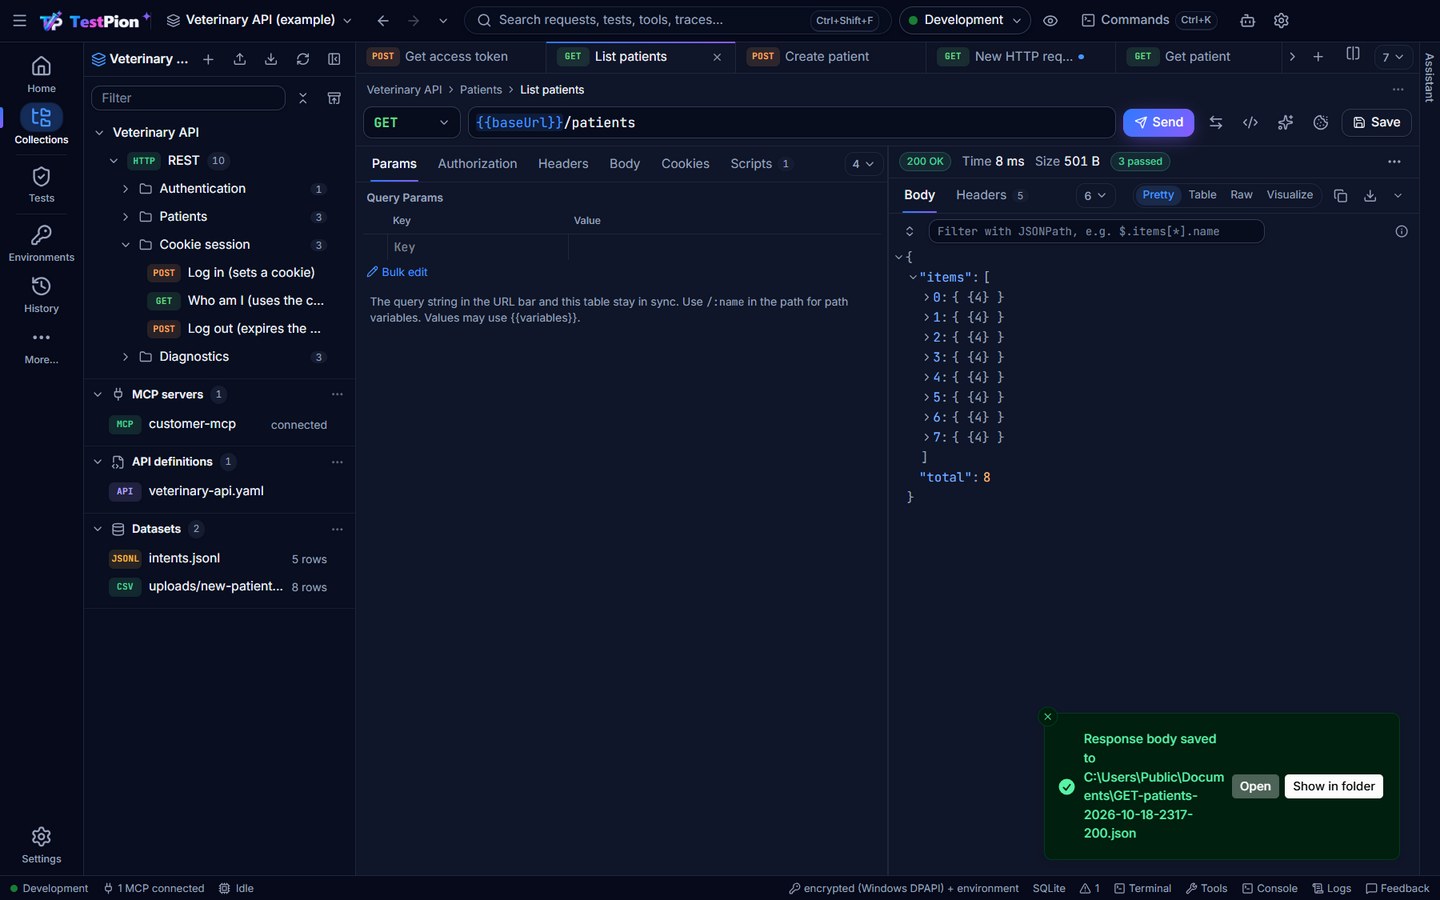This screenshot has width=1440, height=900.
Task: Click the AI sparkle icon beside Send
Action: tap(1285, 122)
